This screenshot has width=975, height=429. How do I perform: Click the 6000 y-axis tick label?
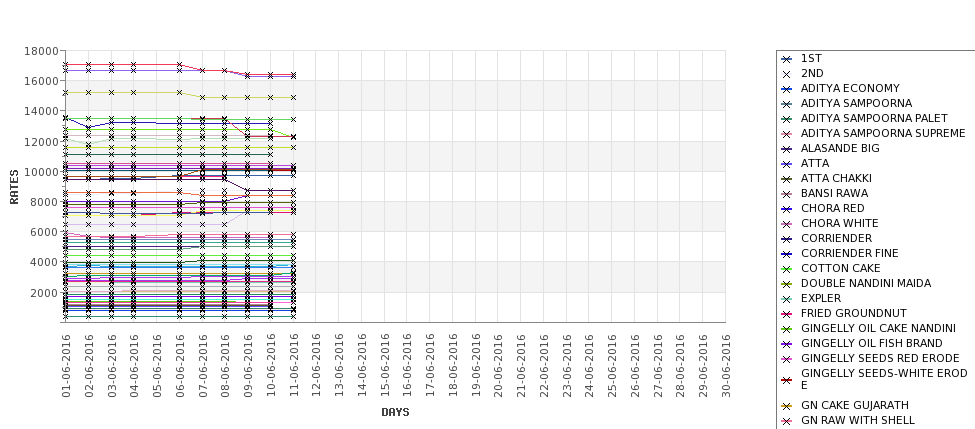click(x=44, y=232)
